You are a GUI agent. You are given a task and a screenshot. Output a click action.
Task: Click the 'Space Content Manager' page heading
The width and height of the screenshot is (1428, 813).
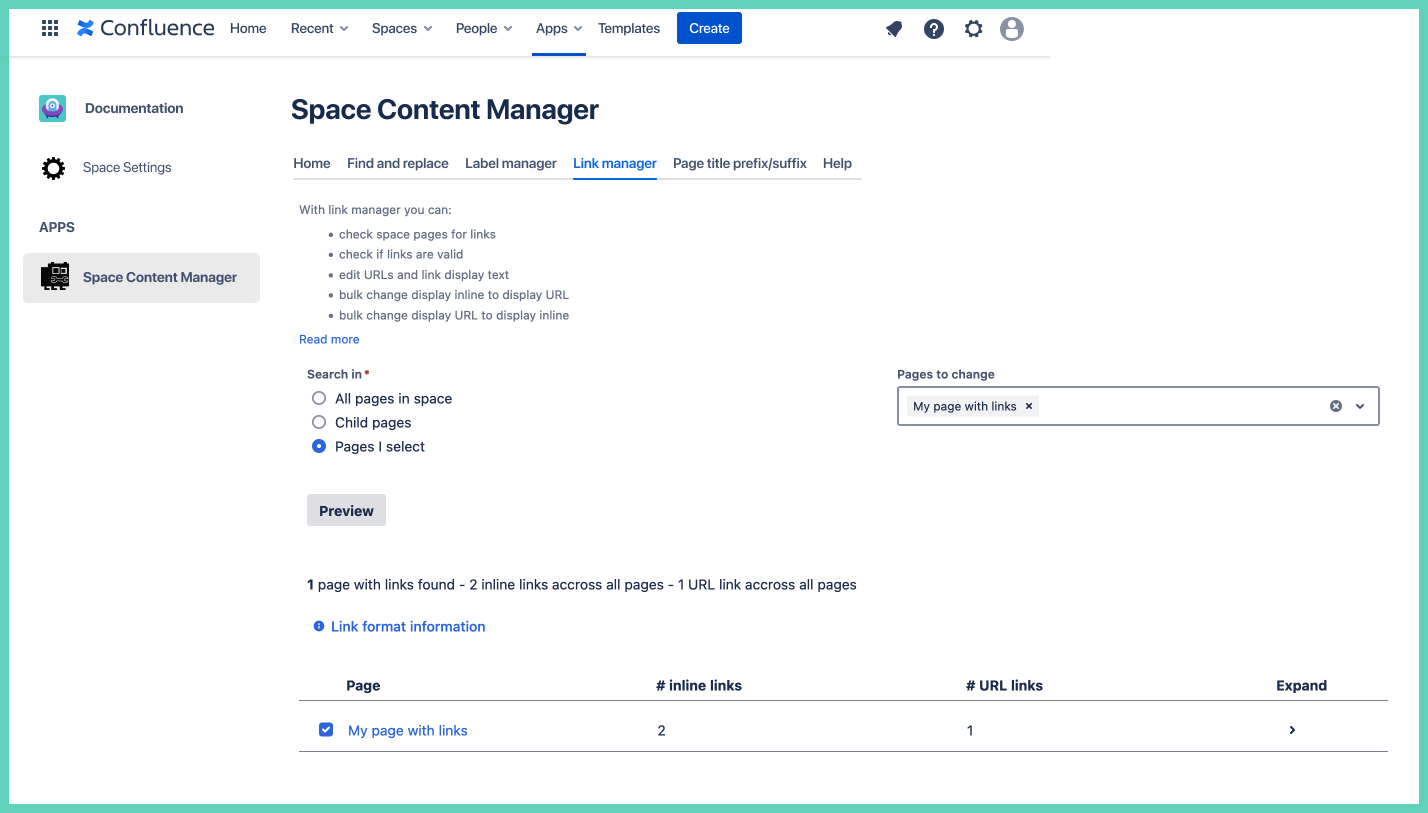445,110
